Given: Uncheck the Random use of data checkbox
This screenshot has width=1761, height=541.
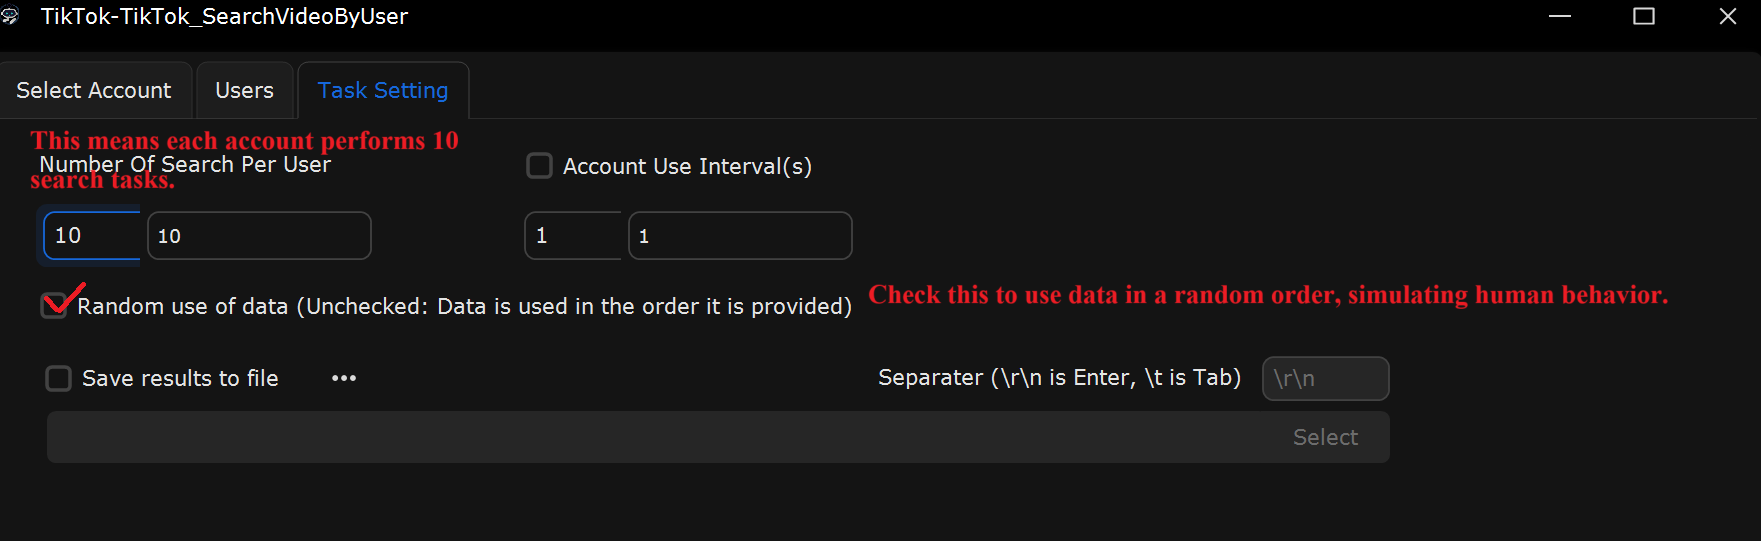Looking at the screenshot, I should pos(54,305).
